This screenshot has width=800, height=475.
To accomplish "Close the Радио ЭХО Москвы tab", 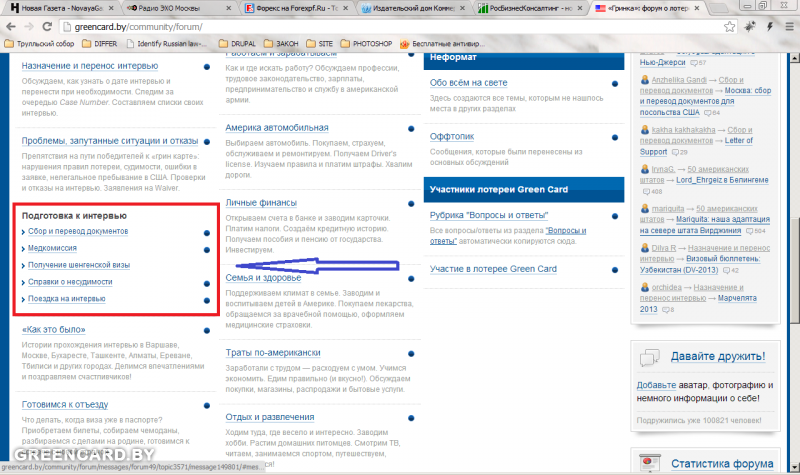I will [229, 8].
